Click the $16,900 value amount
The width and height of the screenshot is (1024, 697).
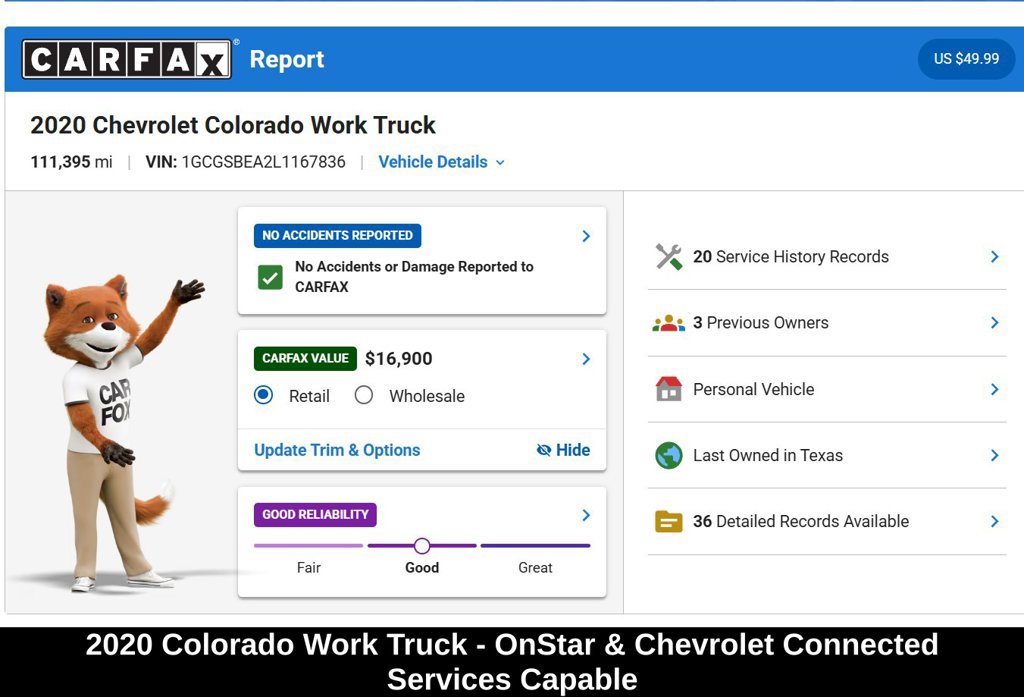click(x=398, y=359)
